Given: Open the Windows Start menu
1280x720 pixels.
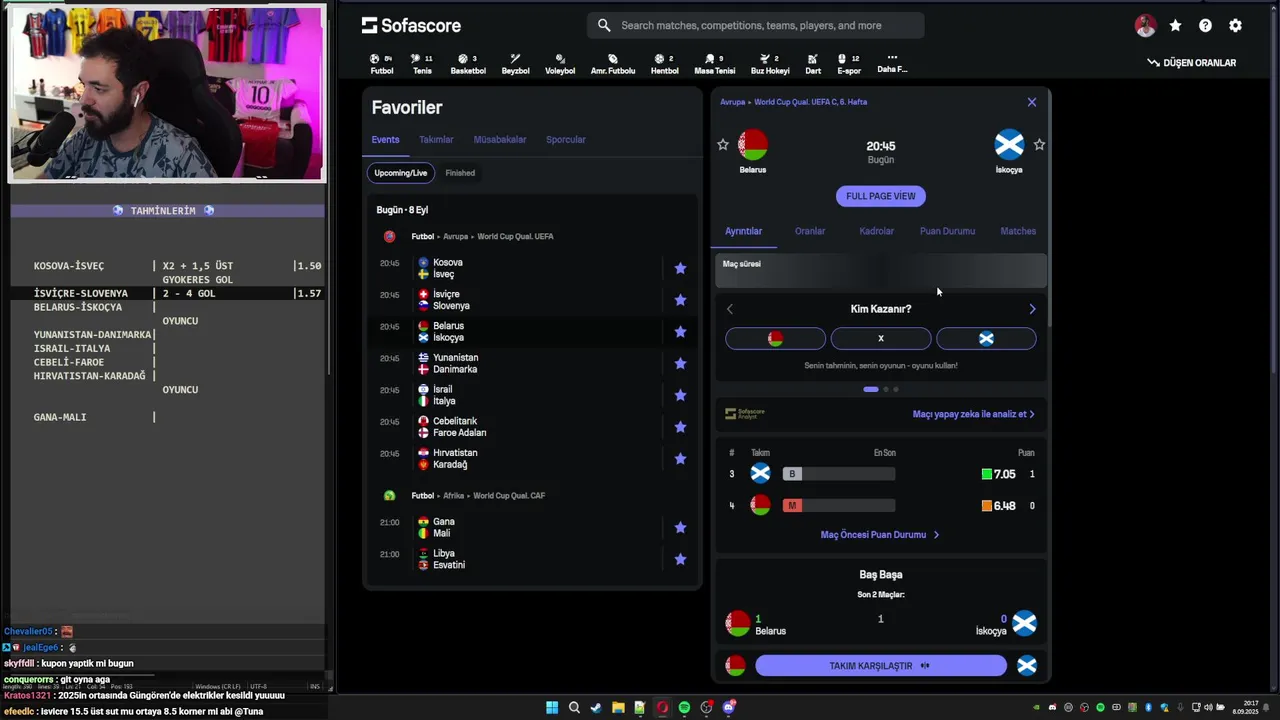Looking at the screenshot, I should [x=552, y=708].
